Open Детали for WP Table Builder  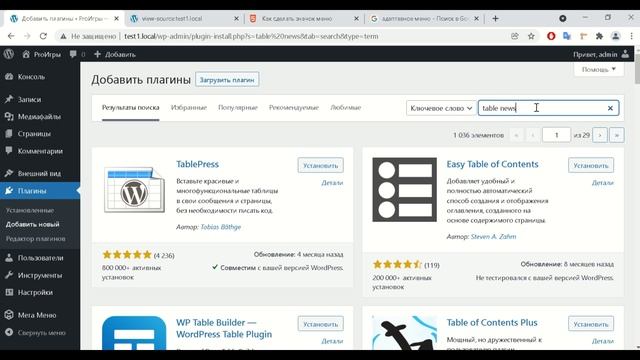(332, 341)
